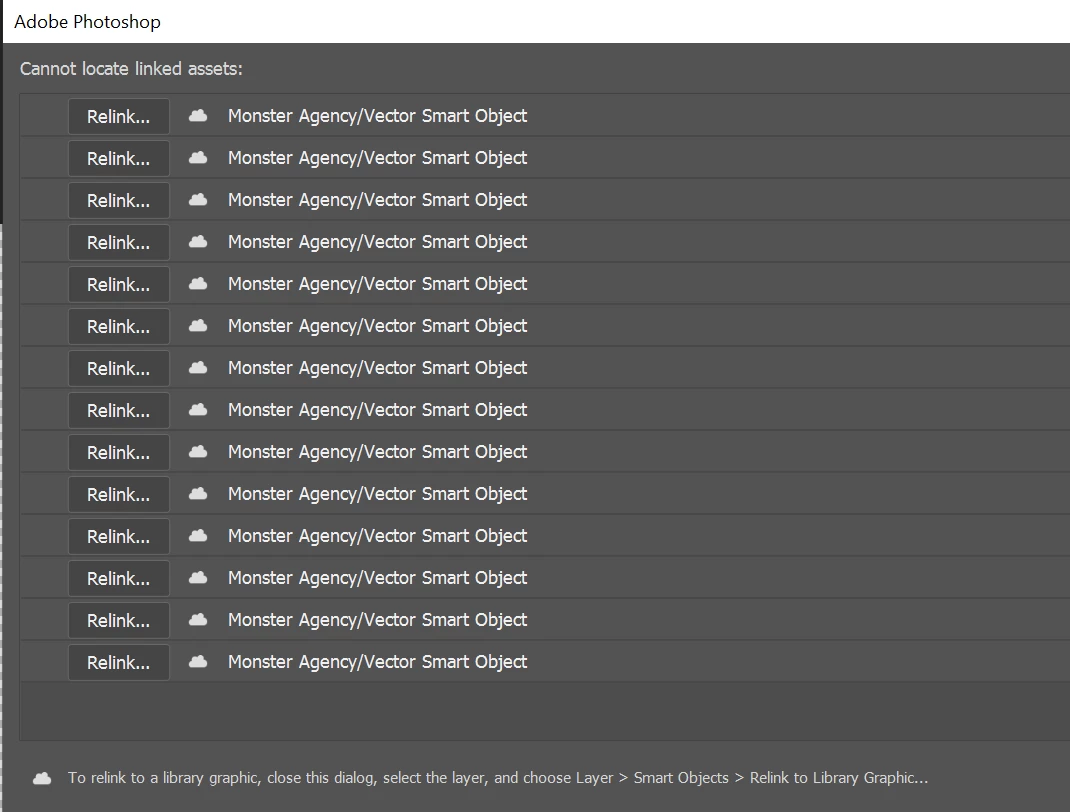Select the second Monster Agency/Vector Smart Object entry
The width and height of the screenshot is (1070, 812).
(377, 158)
